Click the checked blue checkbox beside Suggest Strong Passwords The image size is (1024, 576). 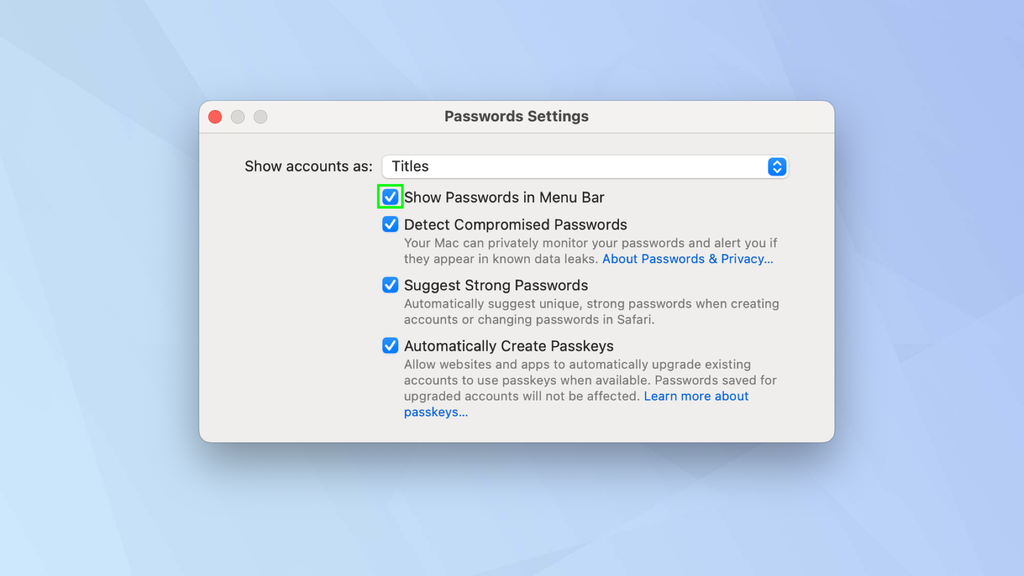pyautogui.click(x=390, y=285)
